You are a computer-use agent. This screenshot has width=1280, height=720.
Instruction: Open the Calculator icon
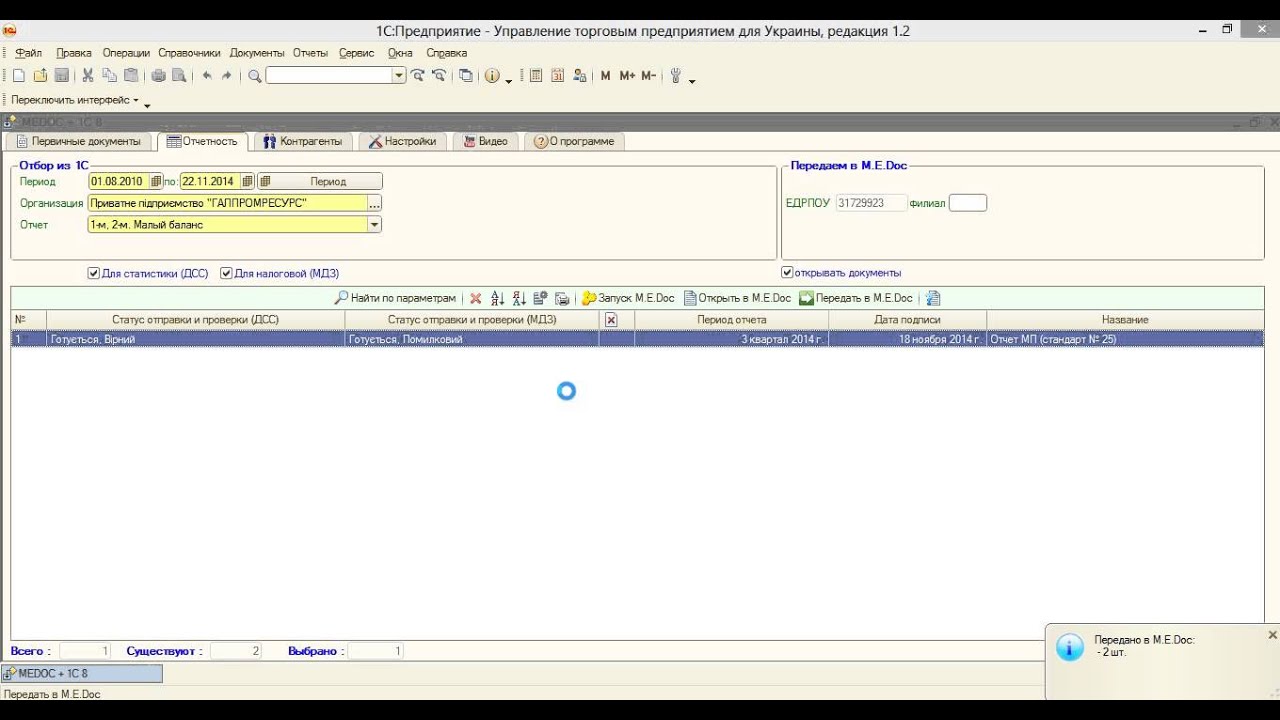click(x=536, y=76)
